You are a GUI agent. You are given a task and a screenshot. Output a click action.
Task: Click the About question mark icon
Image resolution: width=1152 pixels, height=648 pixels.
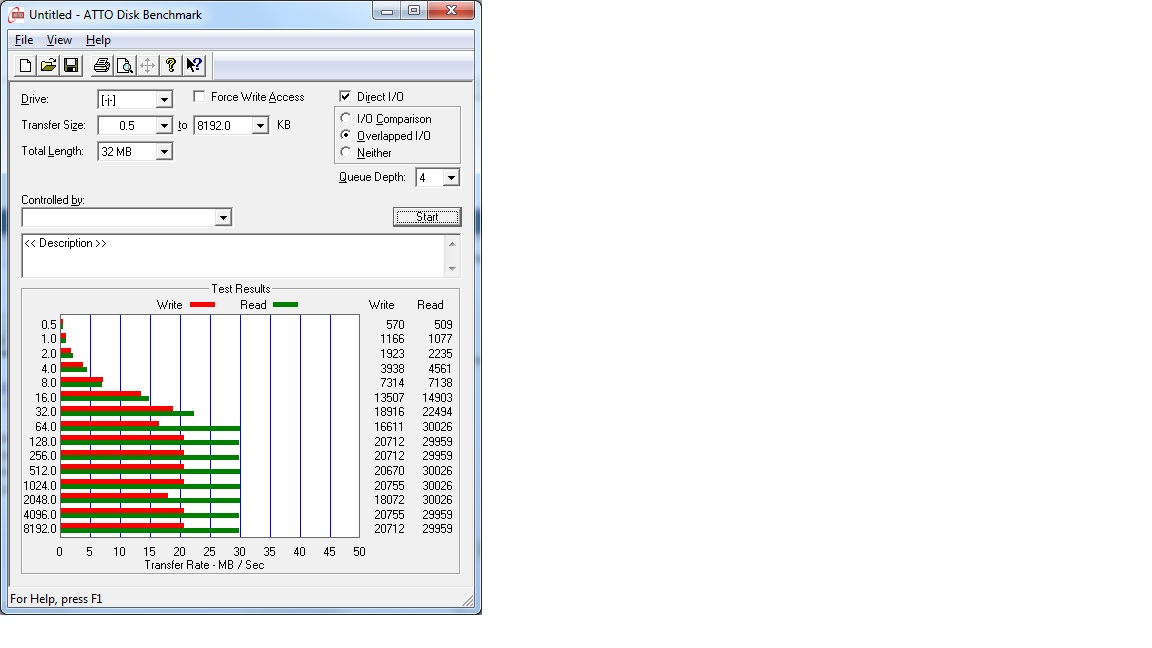[171, 66]
